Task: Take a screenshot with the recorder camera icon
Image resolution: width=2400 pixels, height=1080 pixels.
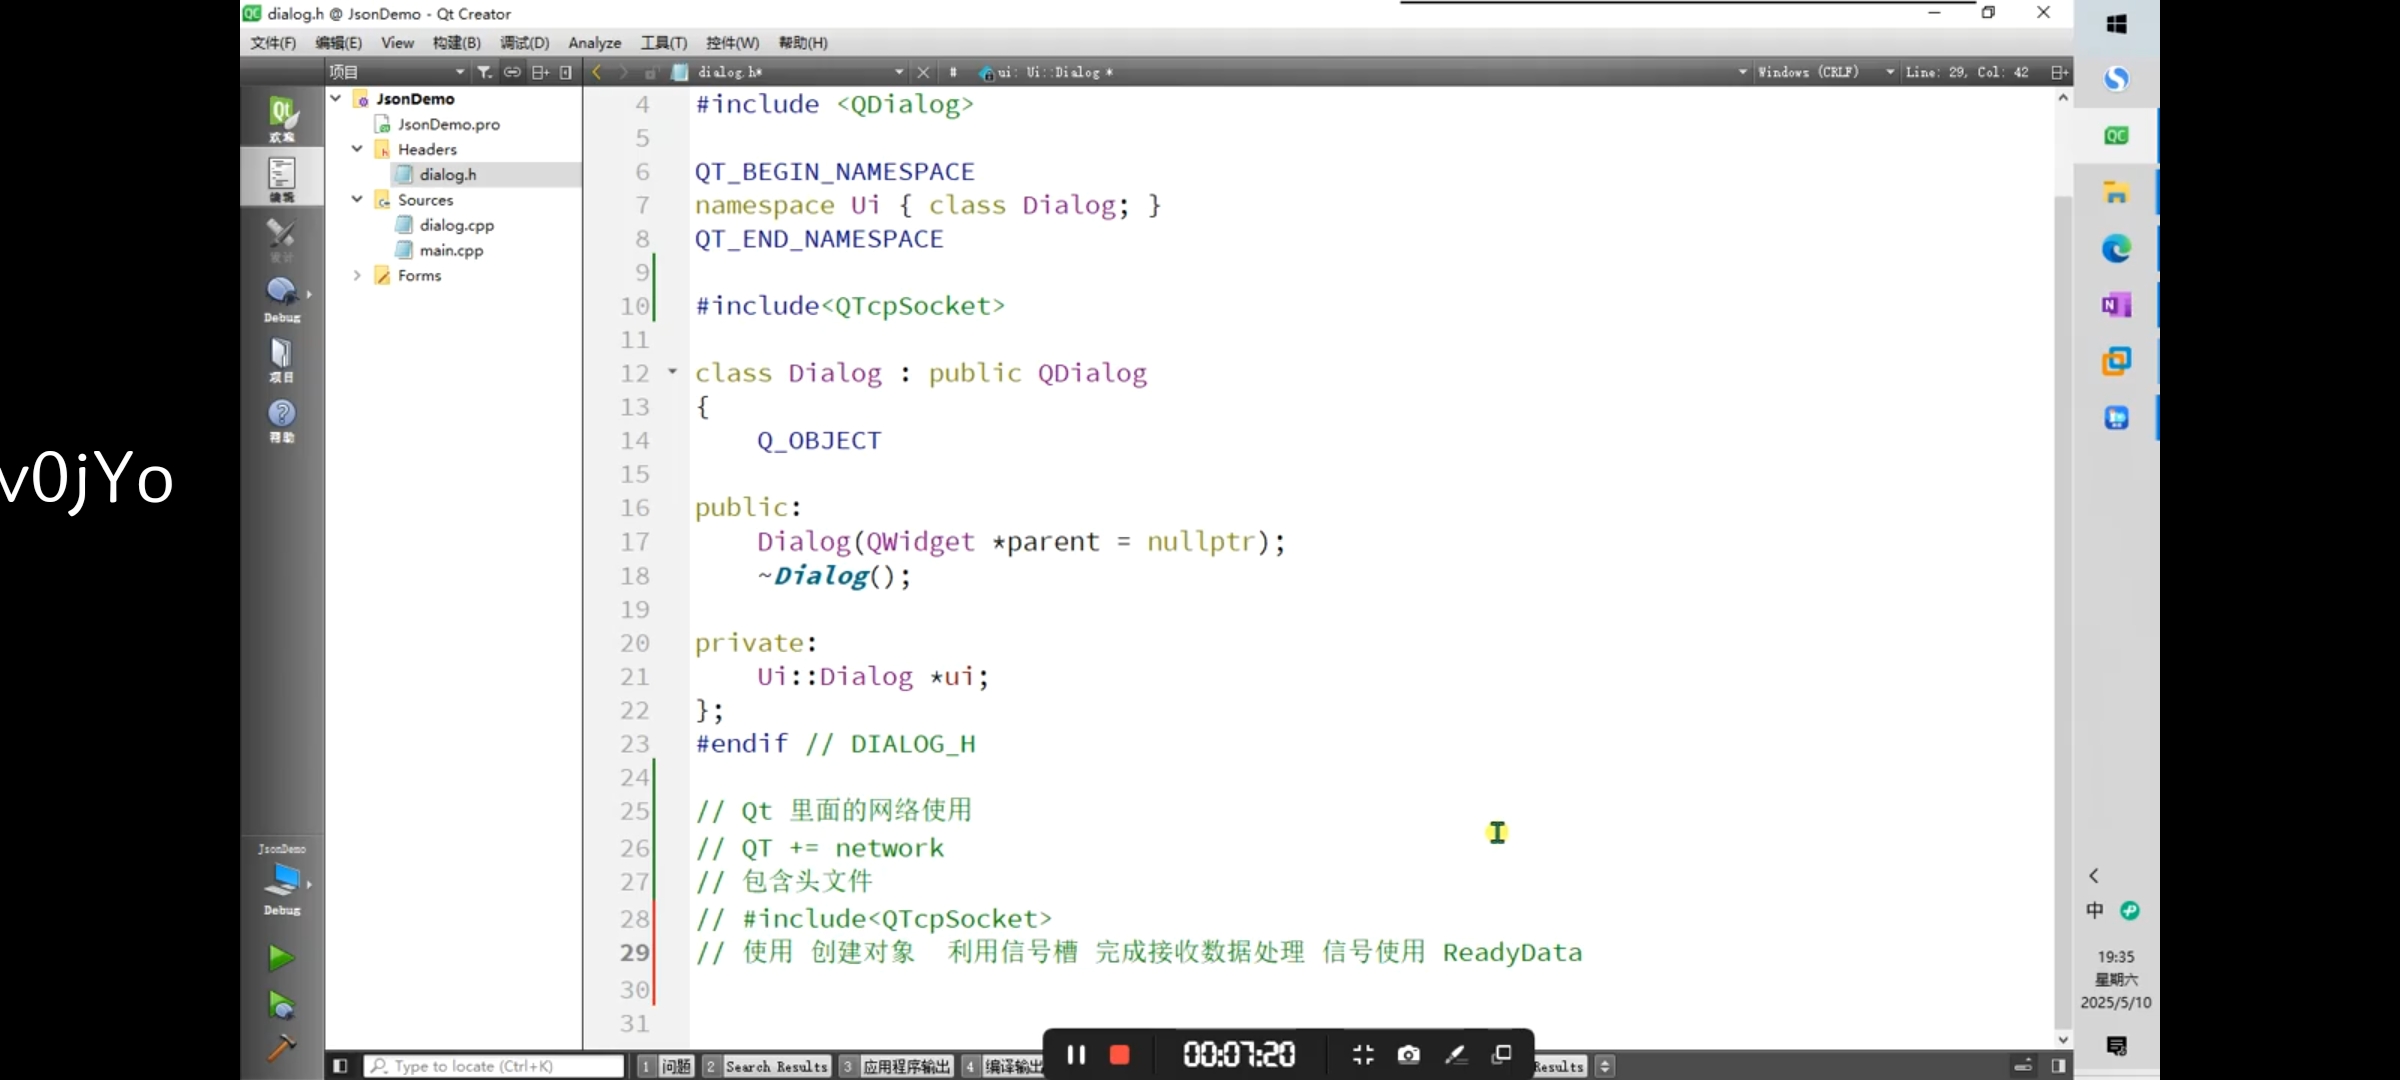Action: coord(1408,1055)
